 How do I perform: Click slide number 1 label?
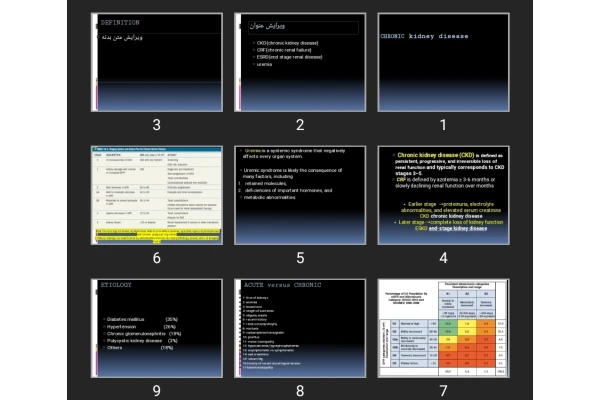tap(443, 125)
